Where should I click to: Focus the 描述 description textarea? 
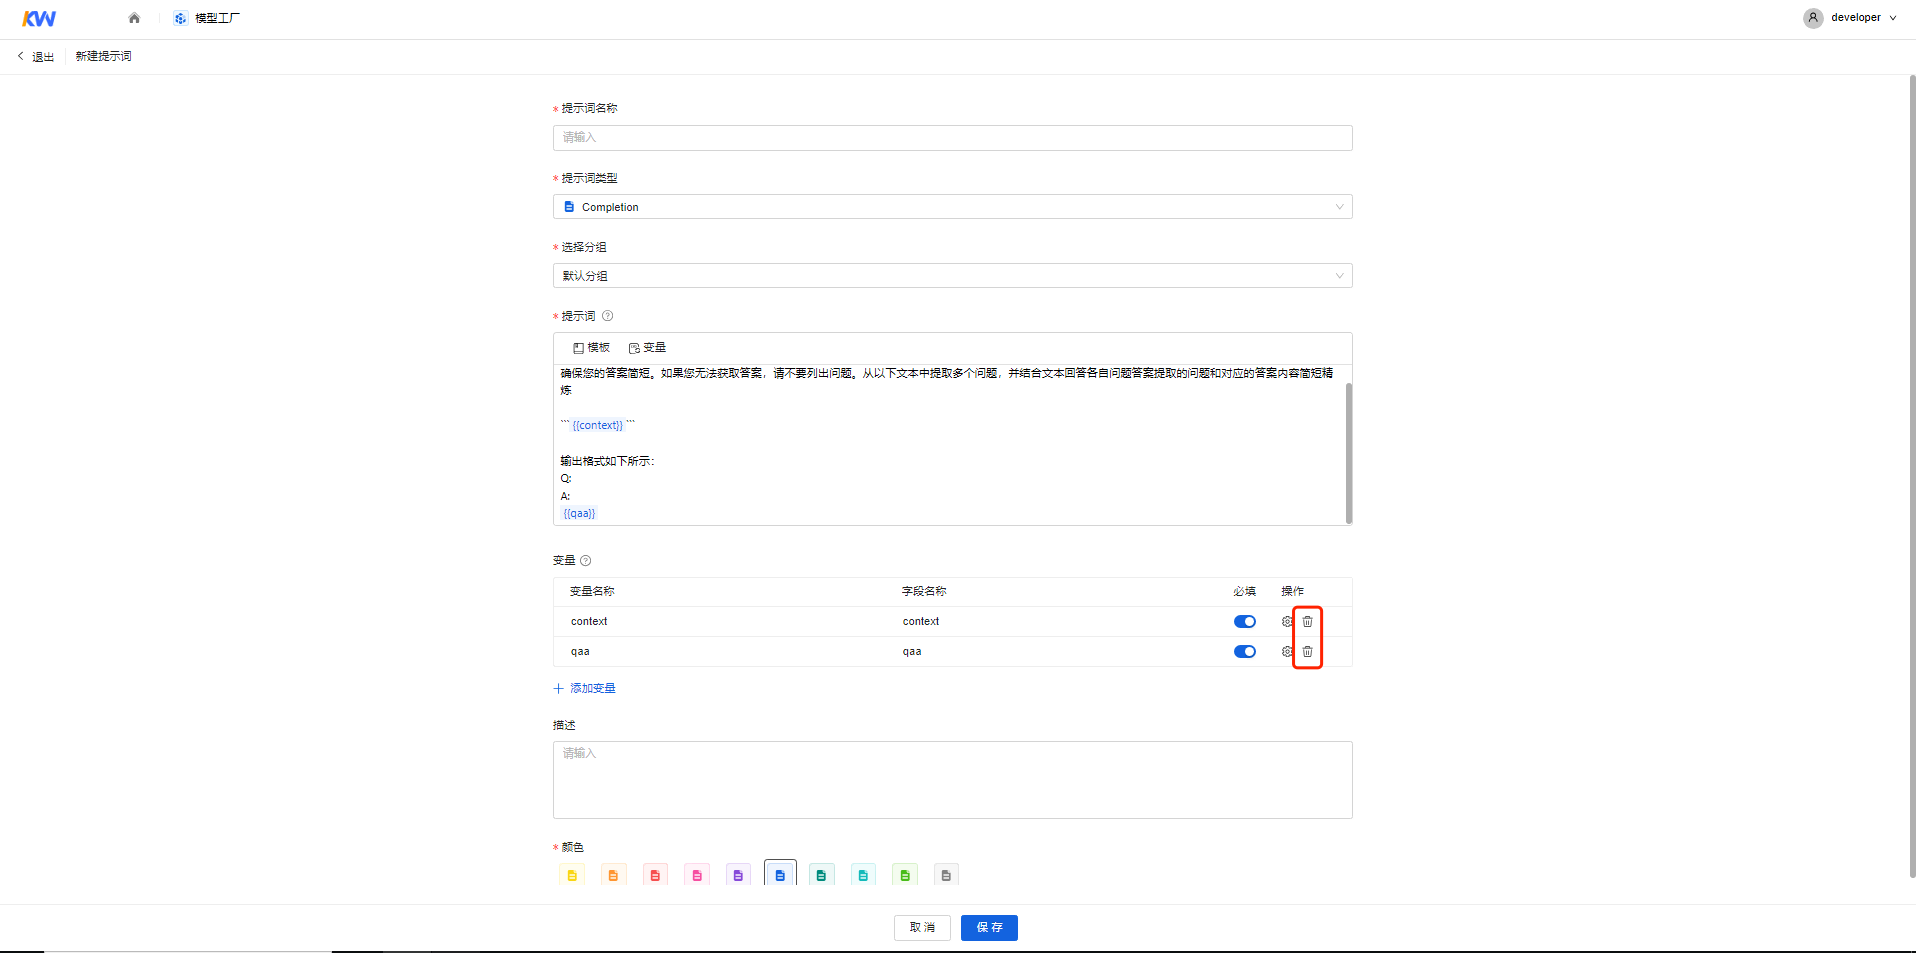click(x=952, y=780)
